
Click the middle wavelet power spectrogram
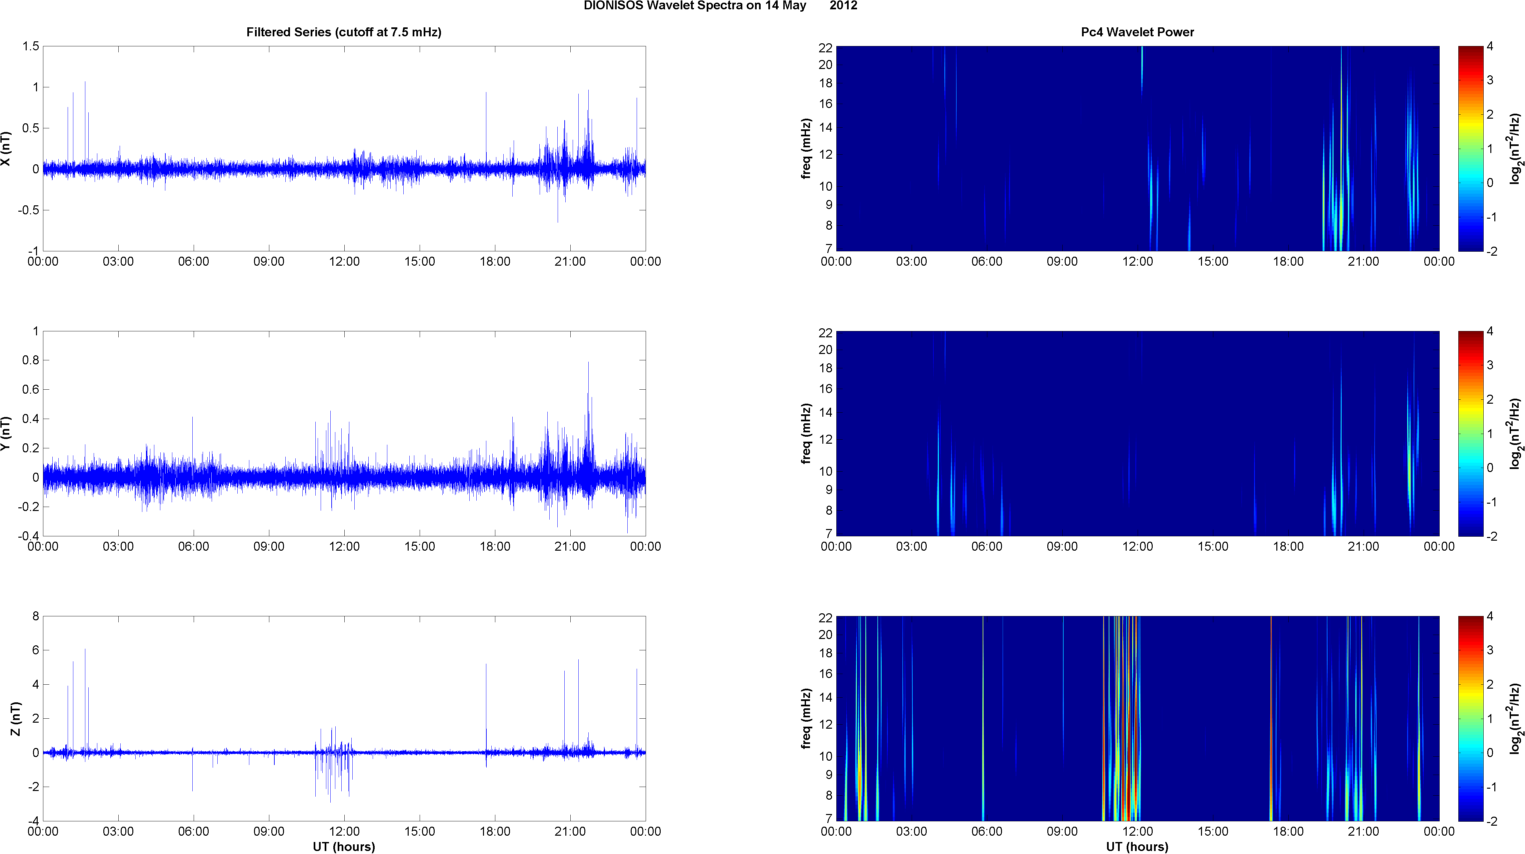(x=1137, y=433)
